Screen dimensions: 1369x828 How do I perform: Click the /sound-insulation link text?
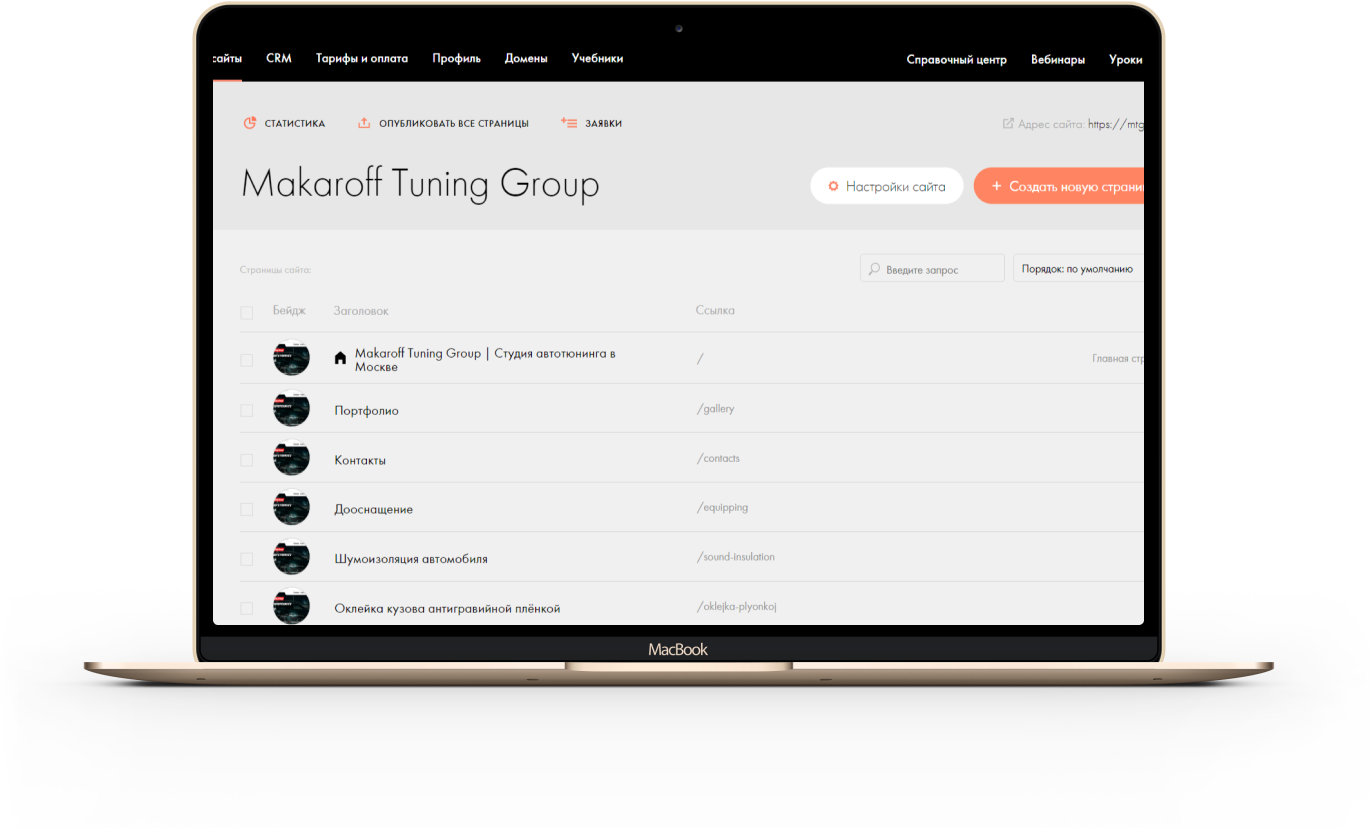[x=736, y=557]
